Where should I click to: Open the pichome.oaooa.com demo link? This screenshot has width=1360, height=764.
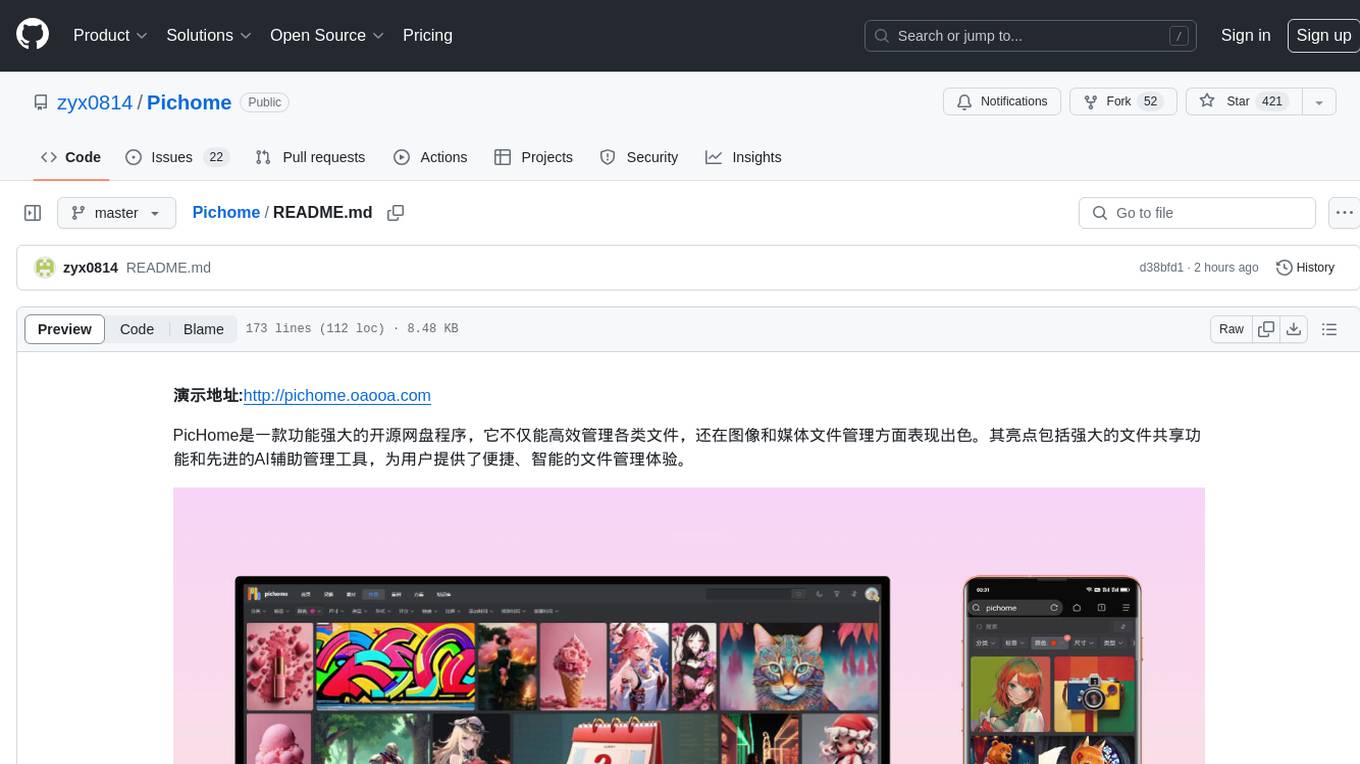coord(337,395)
